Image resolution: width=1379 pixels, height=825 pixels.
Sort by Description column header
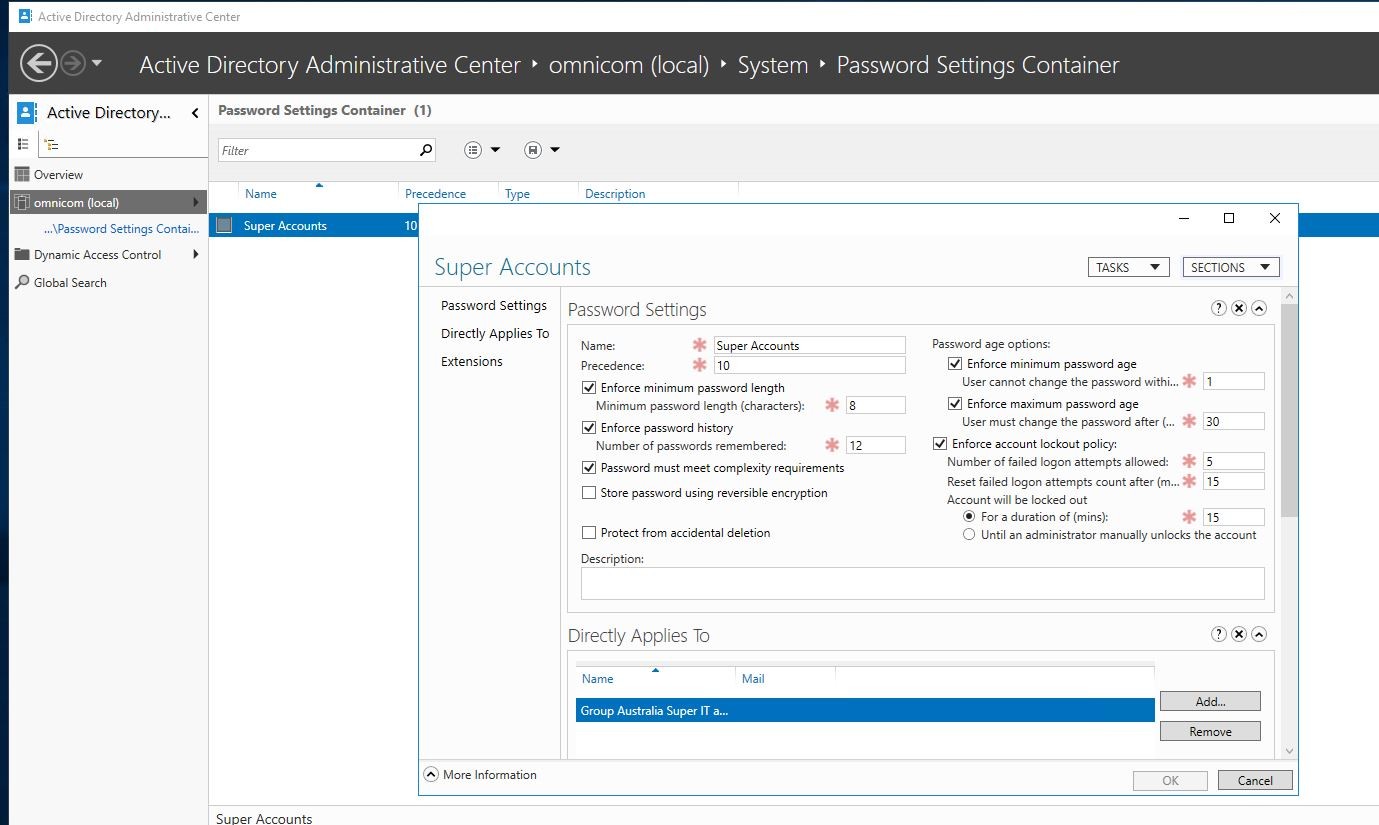[615, 194]
